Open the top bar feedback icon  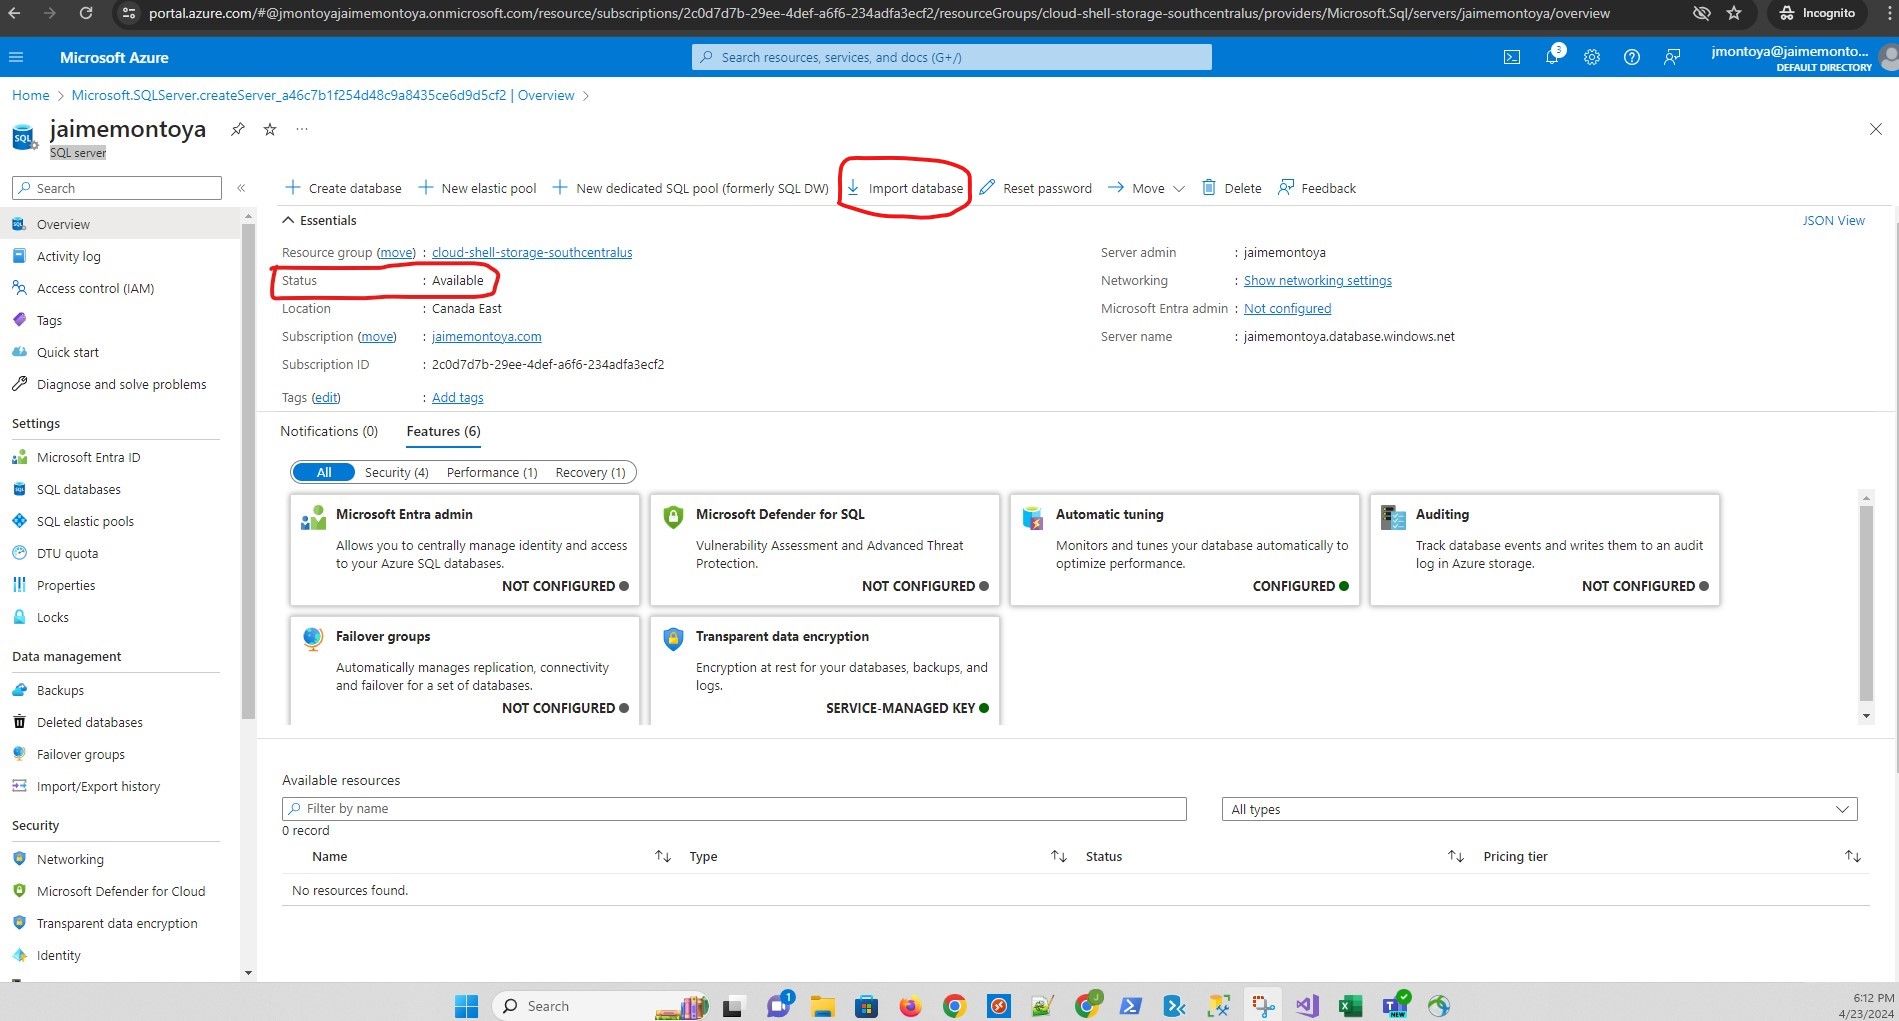(x=1672, y=57)
